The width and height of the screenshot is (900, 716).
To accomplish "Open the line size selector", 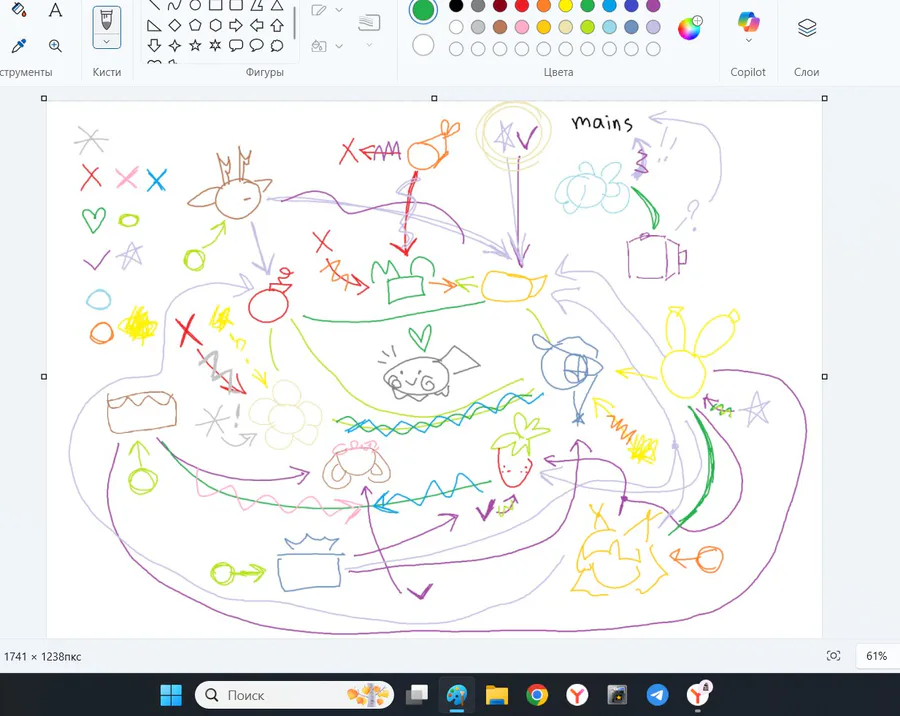I will (x=369, y=28).
